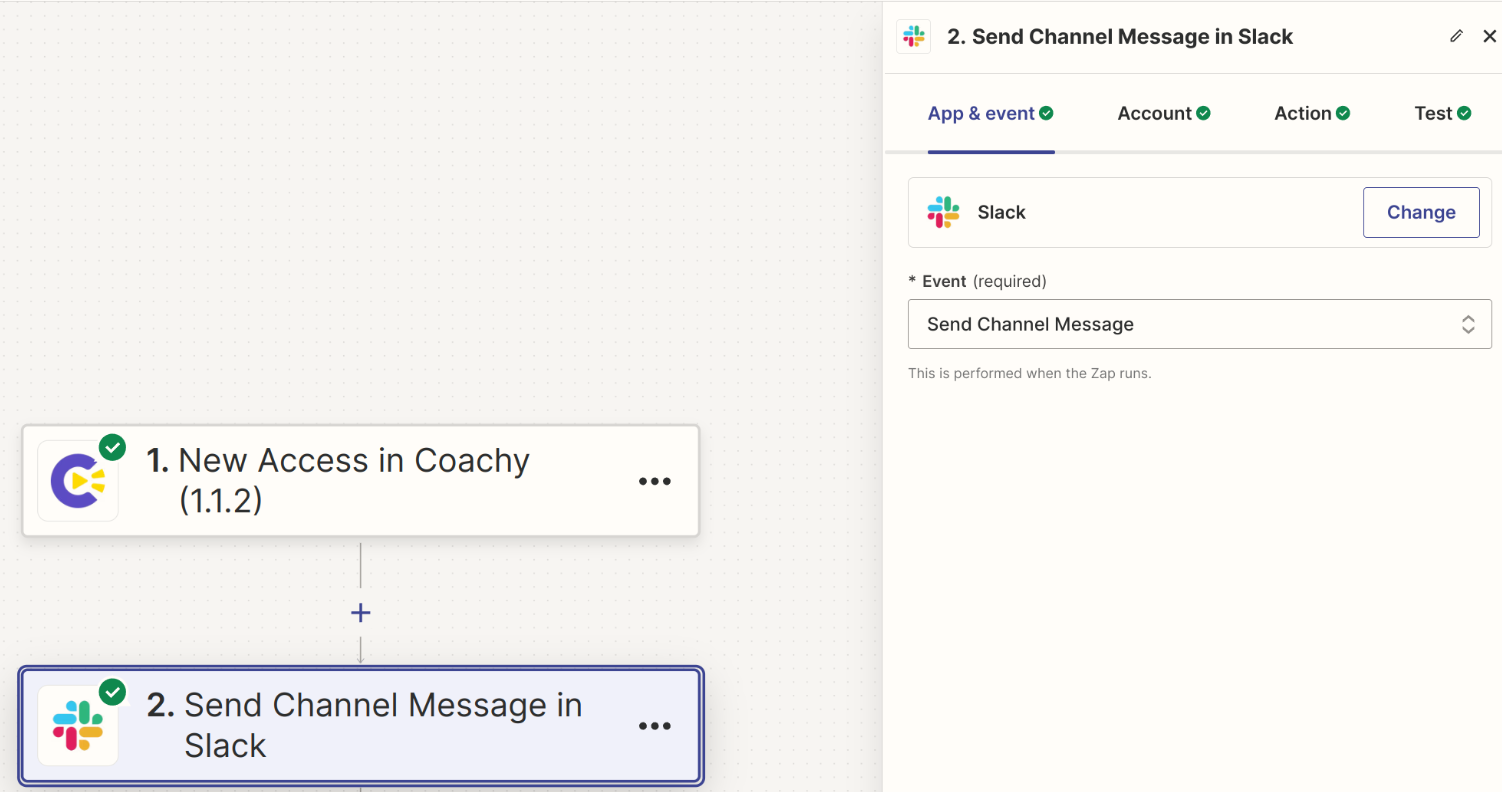Screen dimensions: 1502x792
Task: Click the Change app button
Action: 1421,212
